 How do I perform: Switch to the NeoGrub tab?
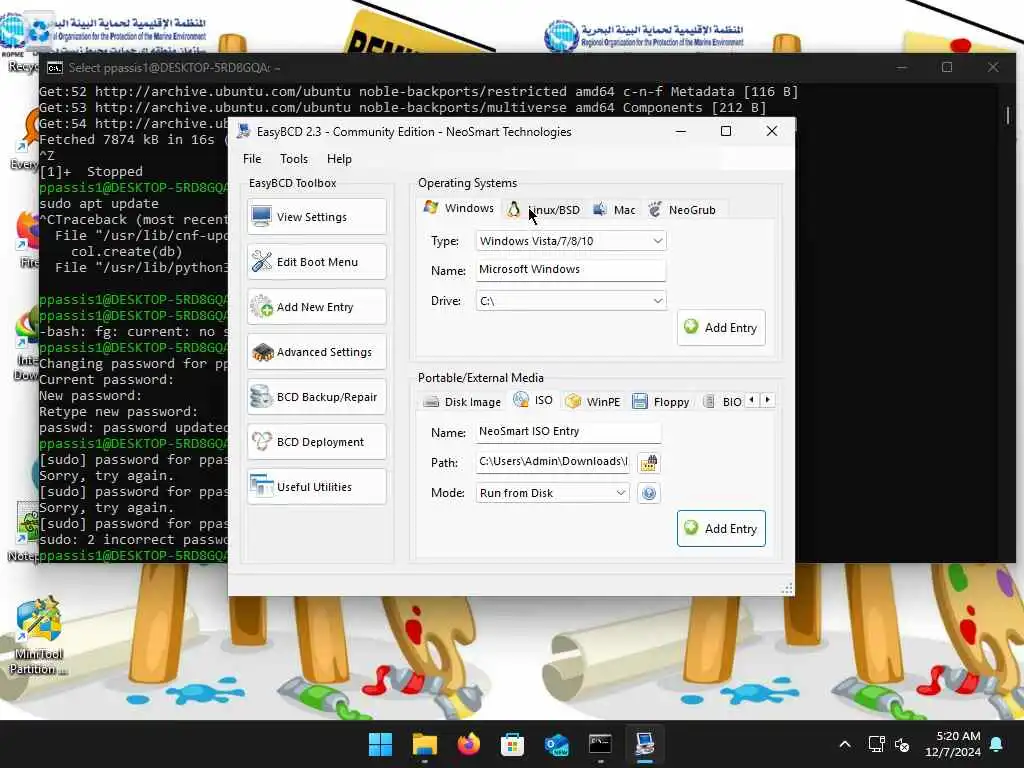(682, 210)
